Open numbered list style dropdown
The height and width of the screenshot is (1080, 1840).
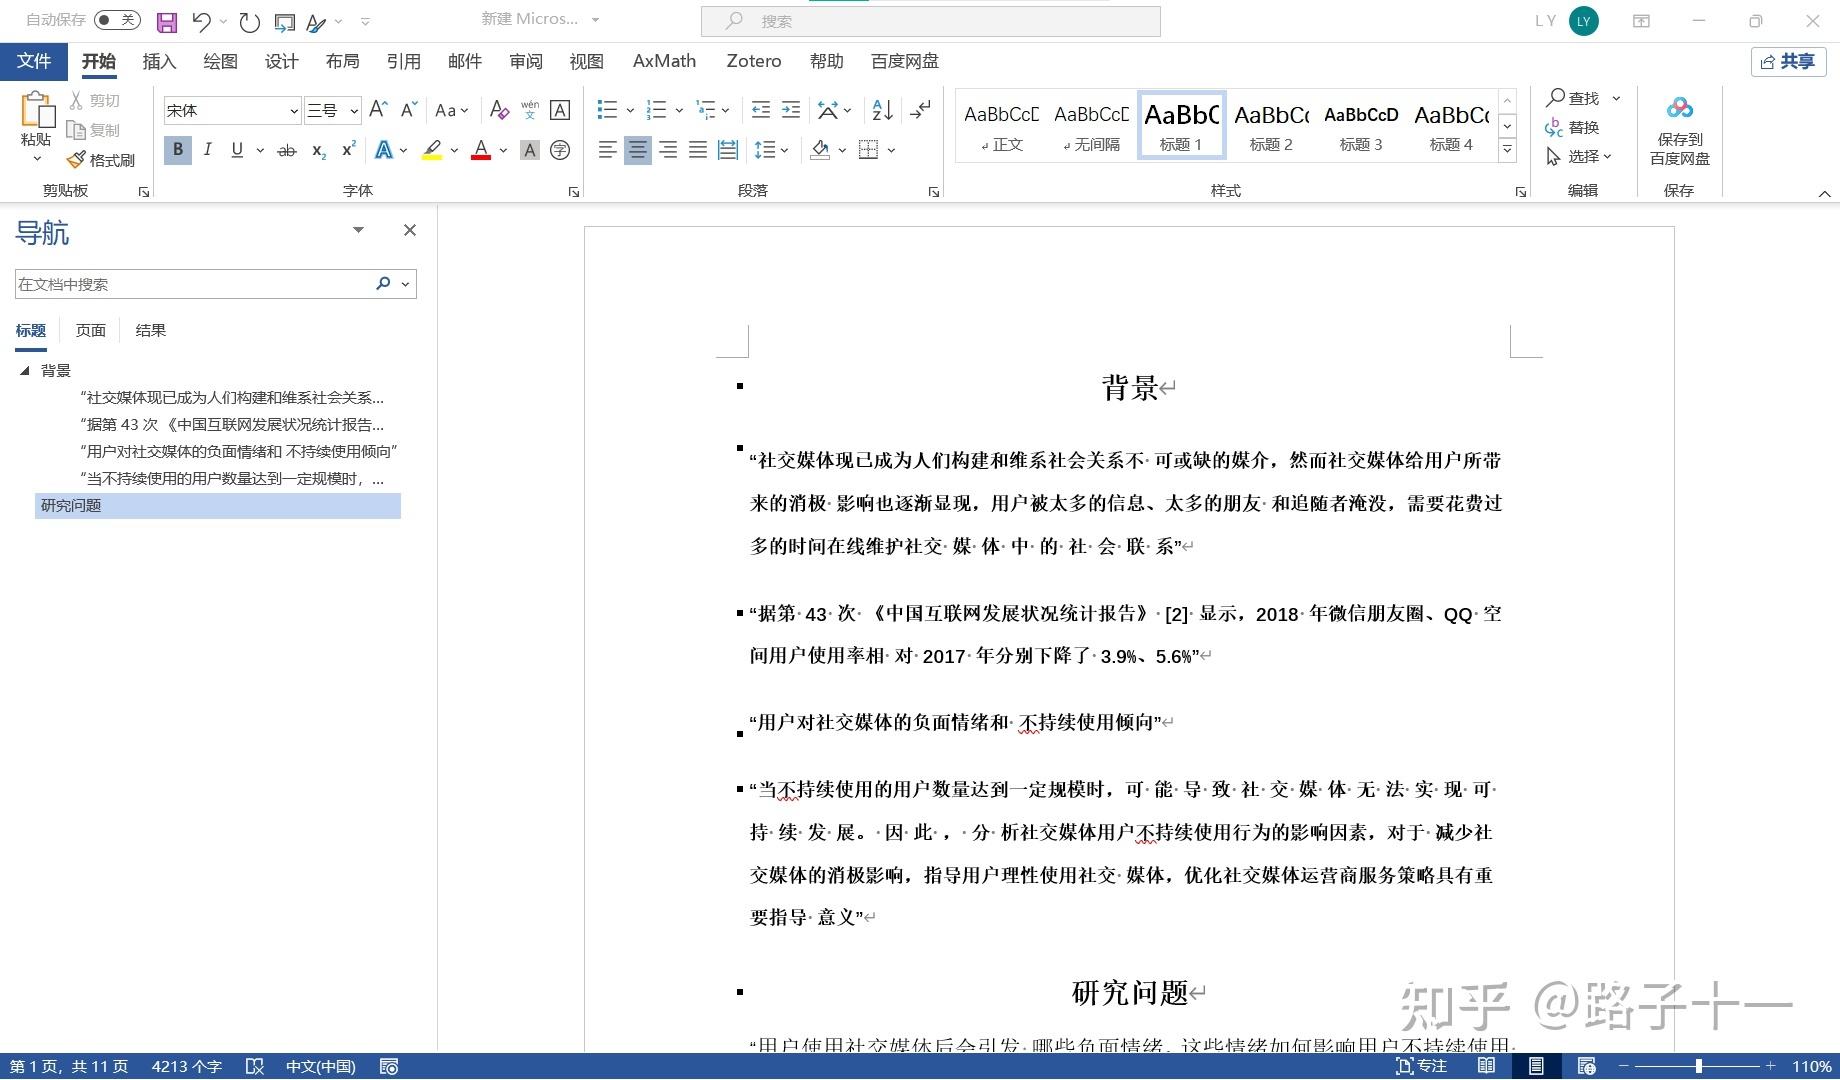tap(679, 110)
